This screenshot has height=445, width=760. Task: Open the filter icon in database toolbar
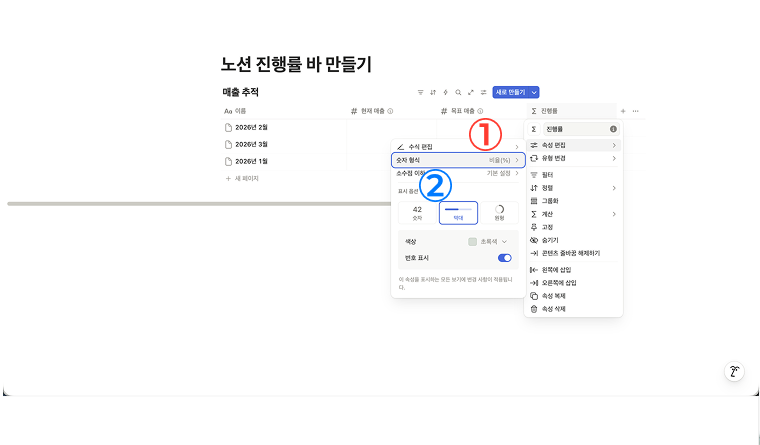click(420, 92)
